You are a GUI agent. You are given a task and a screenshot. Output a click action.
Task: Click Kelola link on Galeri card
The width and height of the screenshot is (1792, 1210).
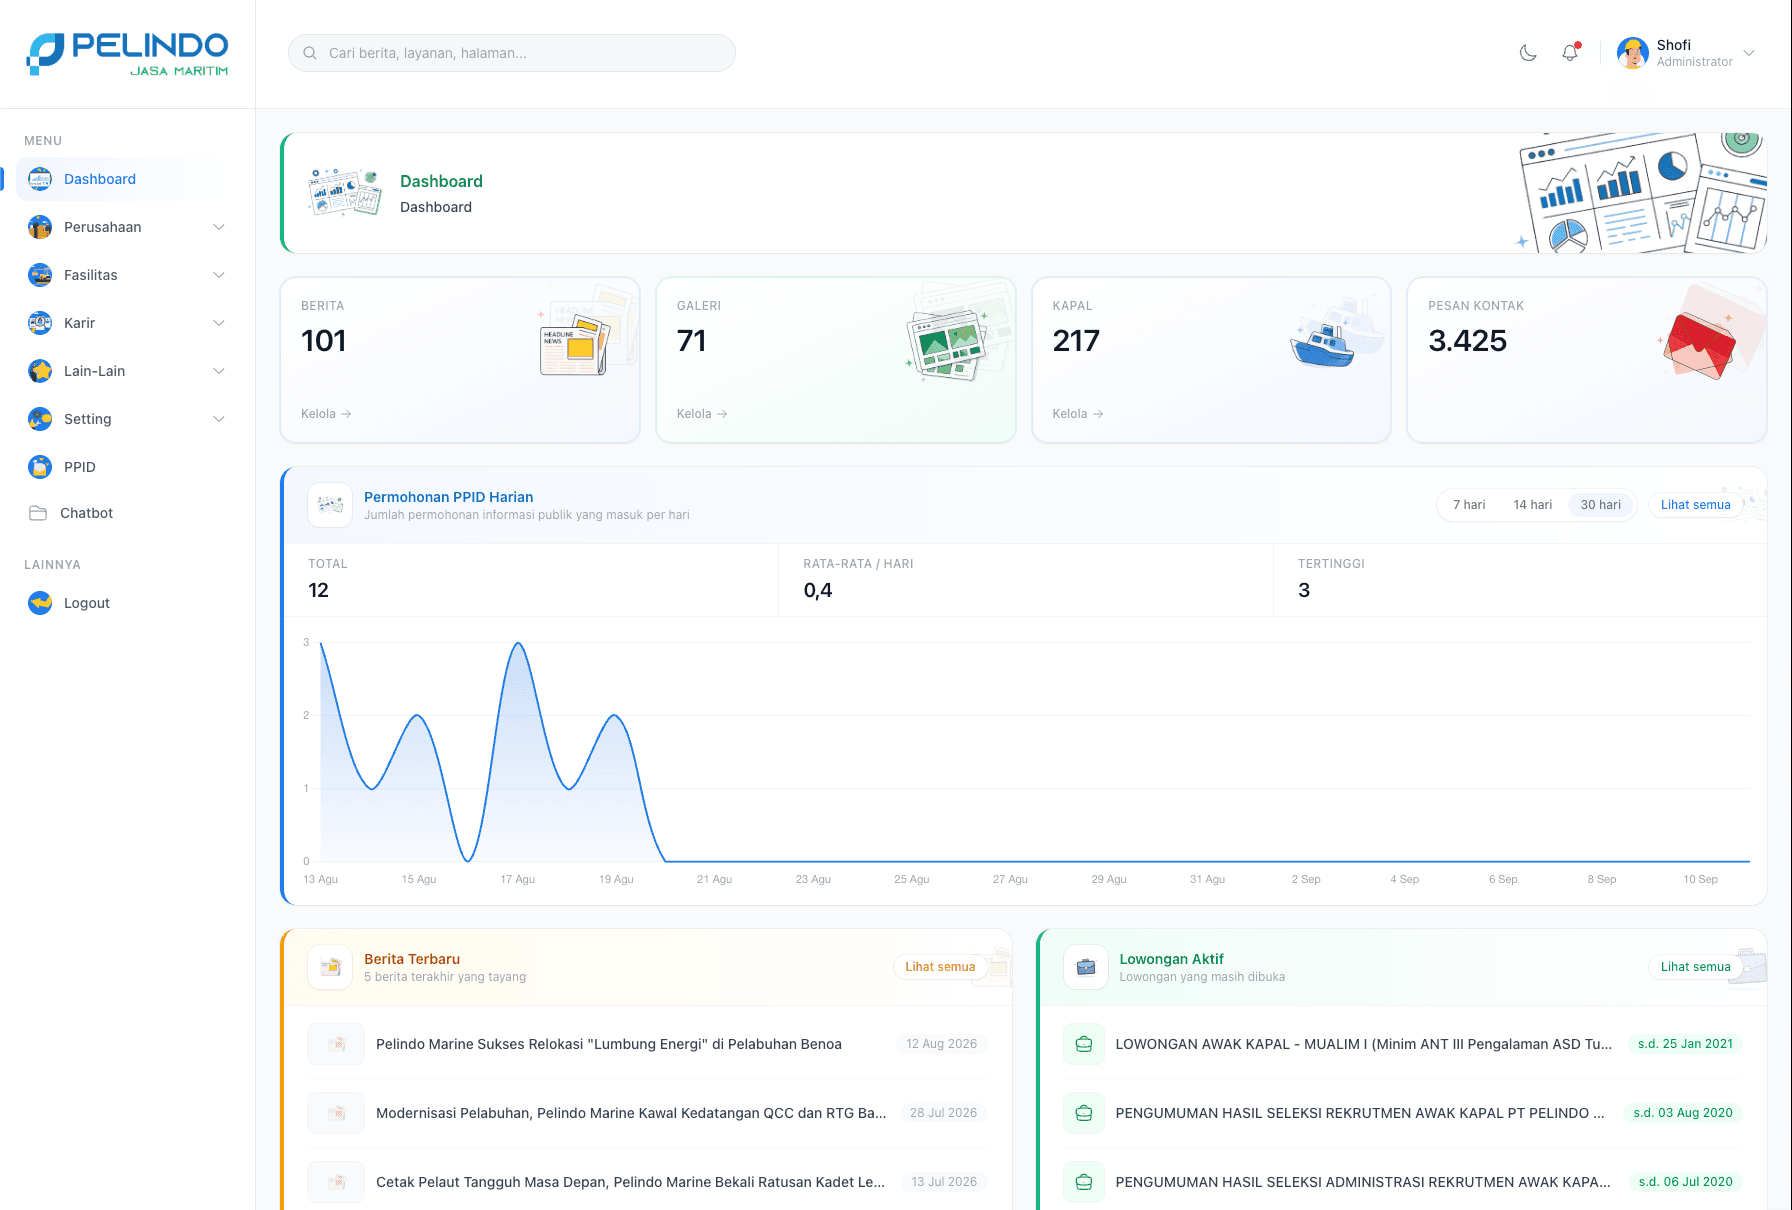coord(702,414)
